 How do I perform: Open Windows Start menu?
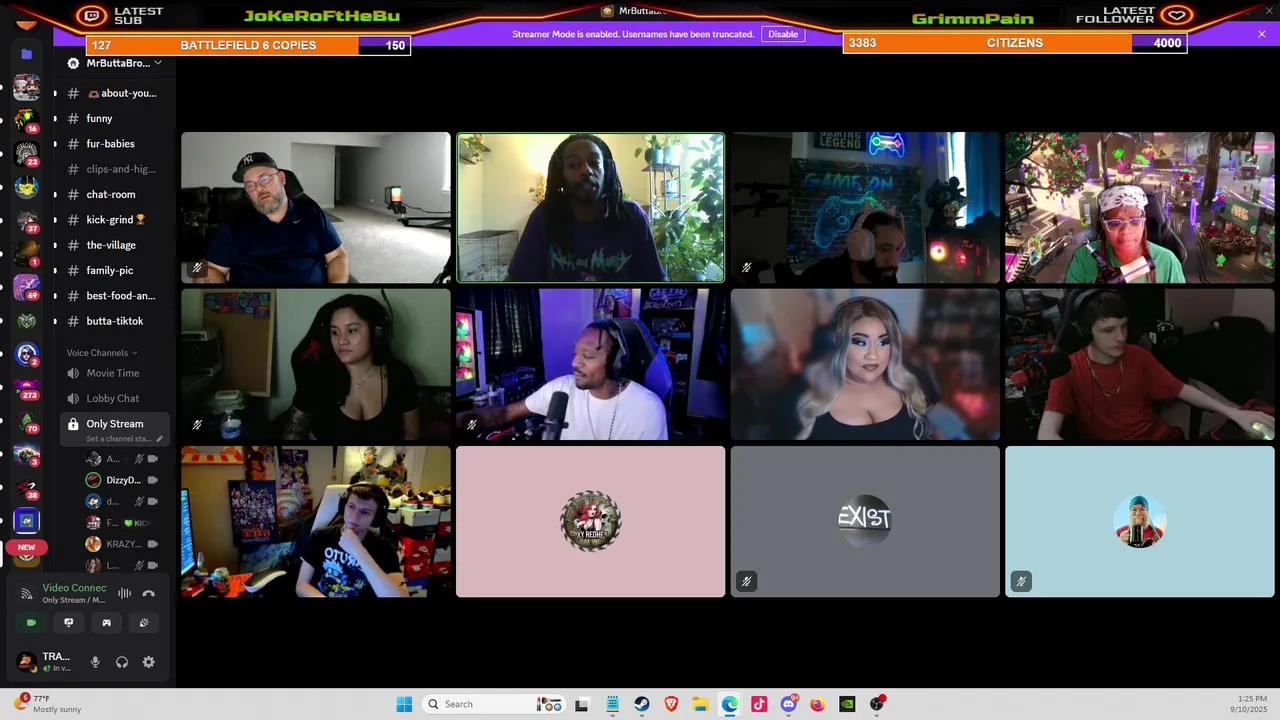pos(404,704)
